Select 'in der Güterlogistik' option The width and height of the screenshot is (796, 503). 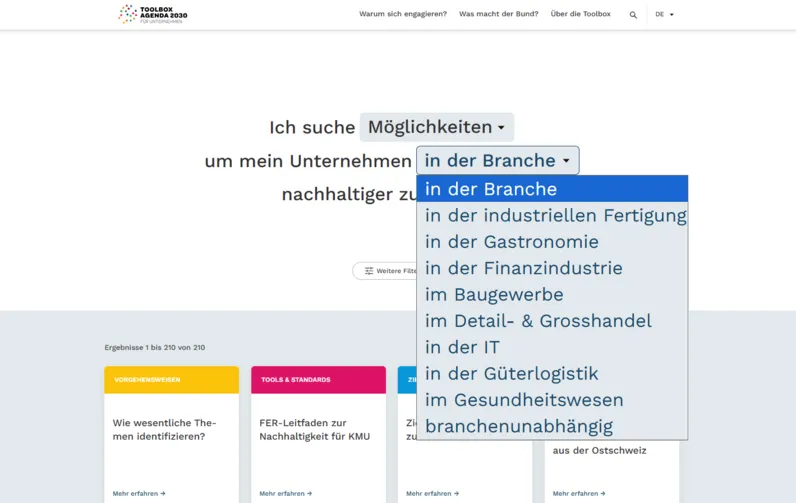coord(511,374)
